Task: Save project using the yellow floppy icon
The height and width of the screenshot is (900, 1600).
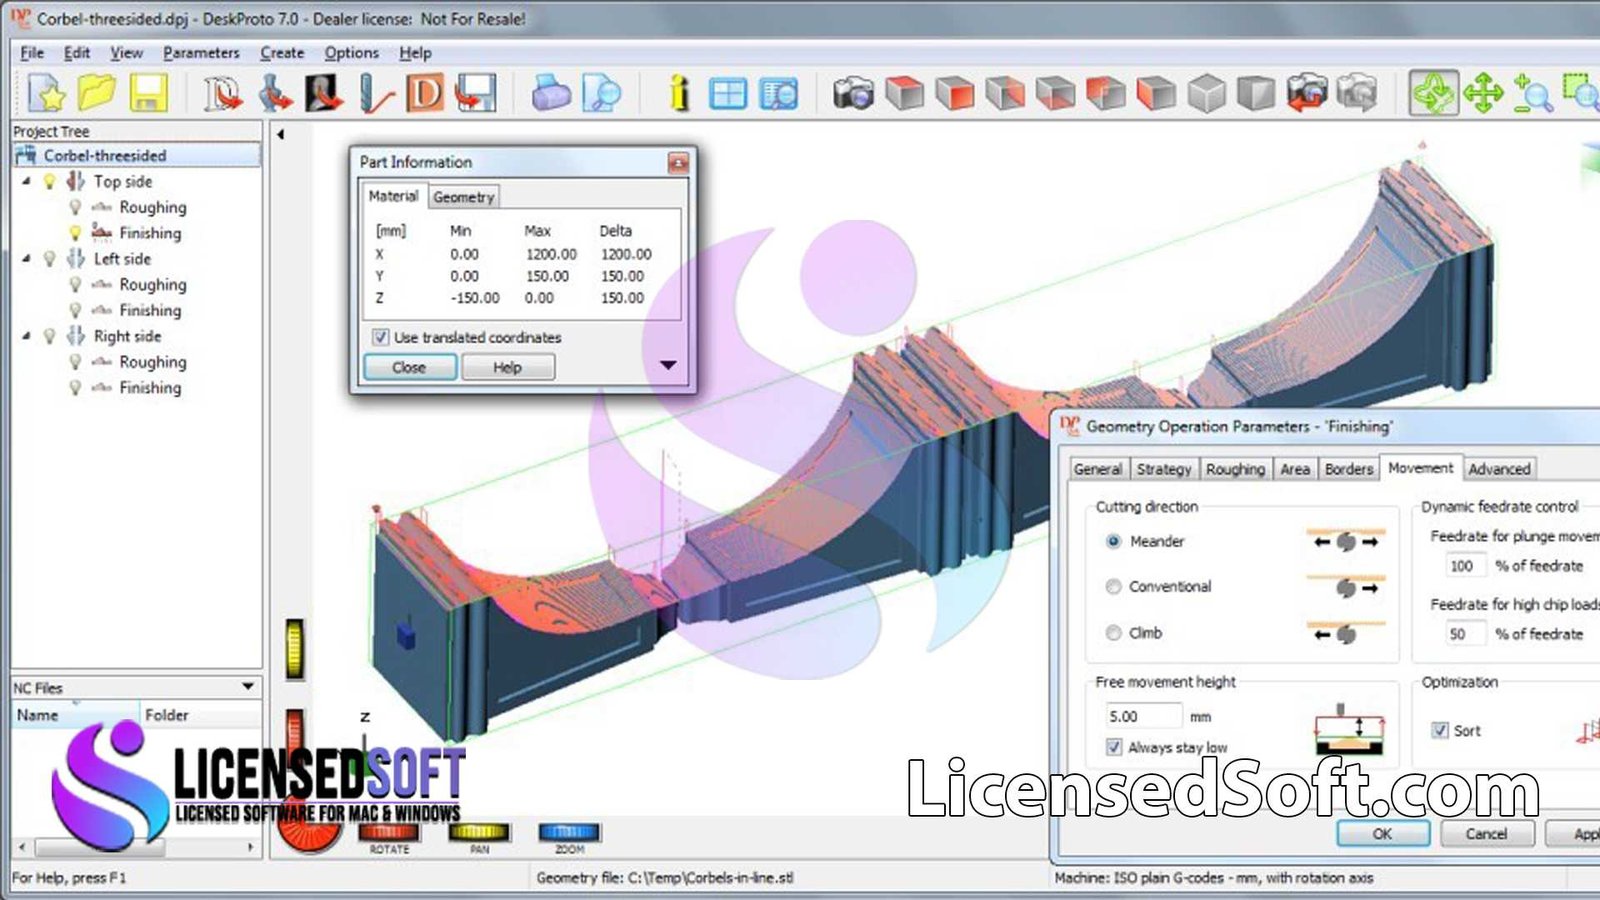Action: click(x=148, y=94)
